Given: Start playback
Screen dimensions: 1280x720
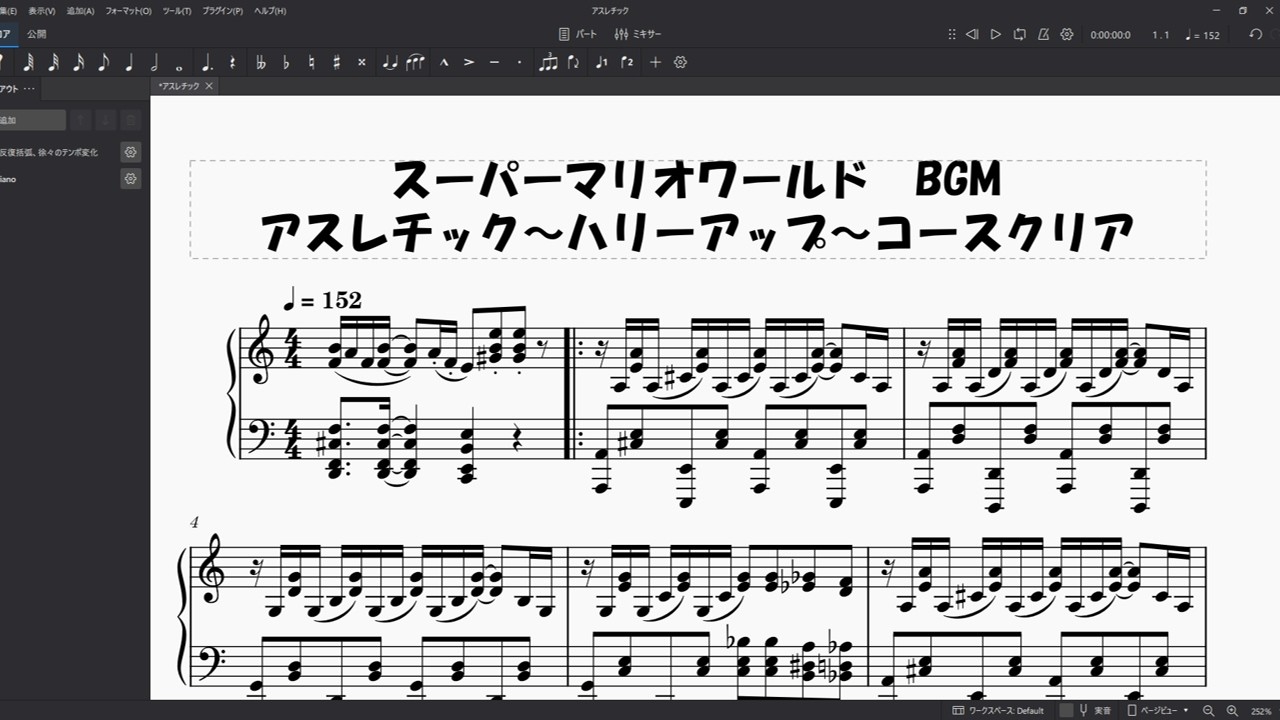Looking at the screenshot, I should (995, 34).
